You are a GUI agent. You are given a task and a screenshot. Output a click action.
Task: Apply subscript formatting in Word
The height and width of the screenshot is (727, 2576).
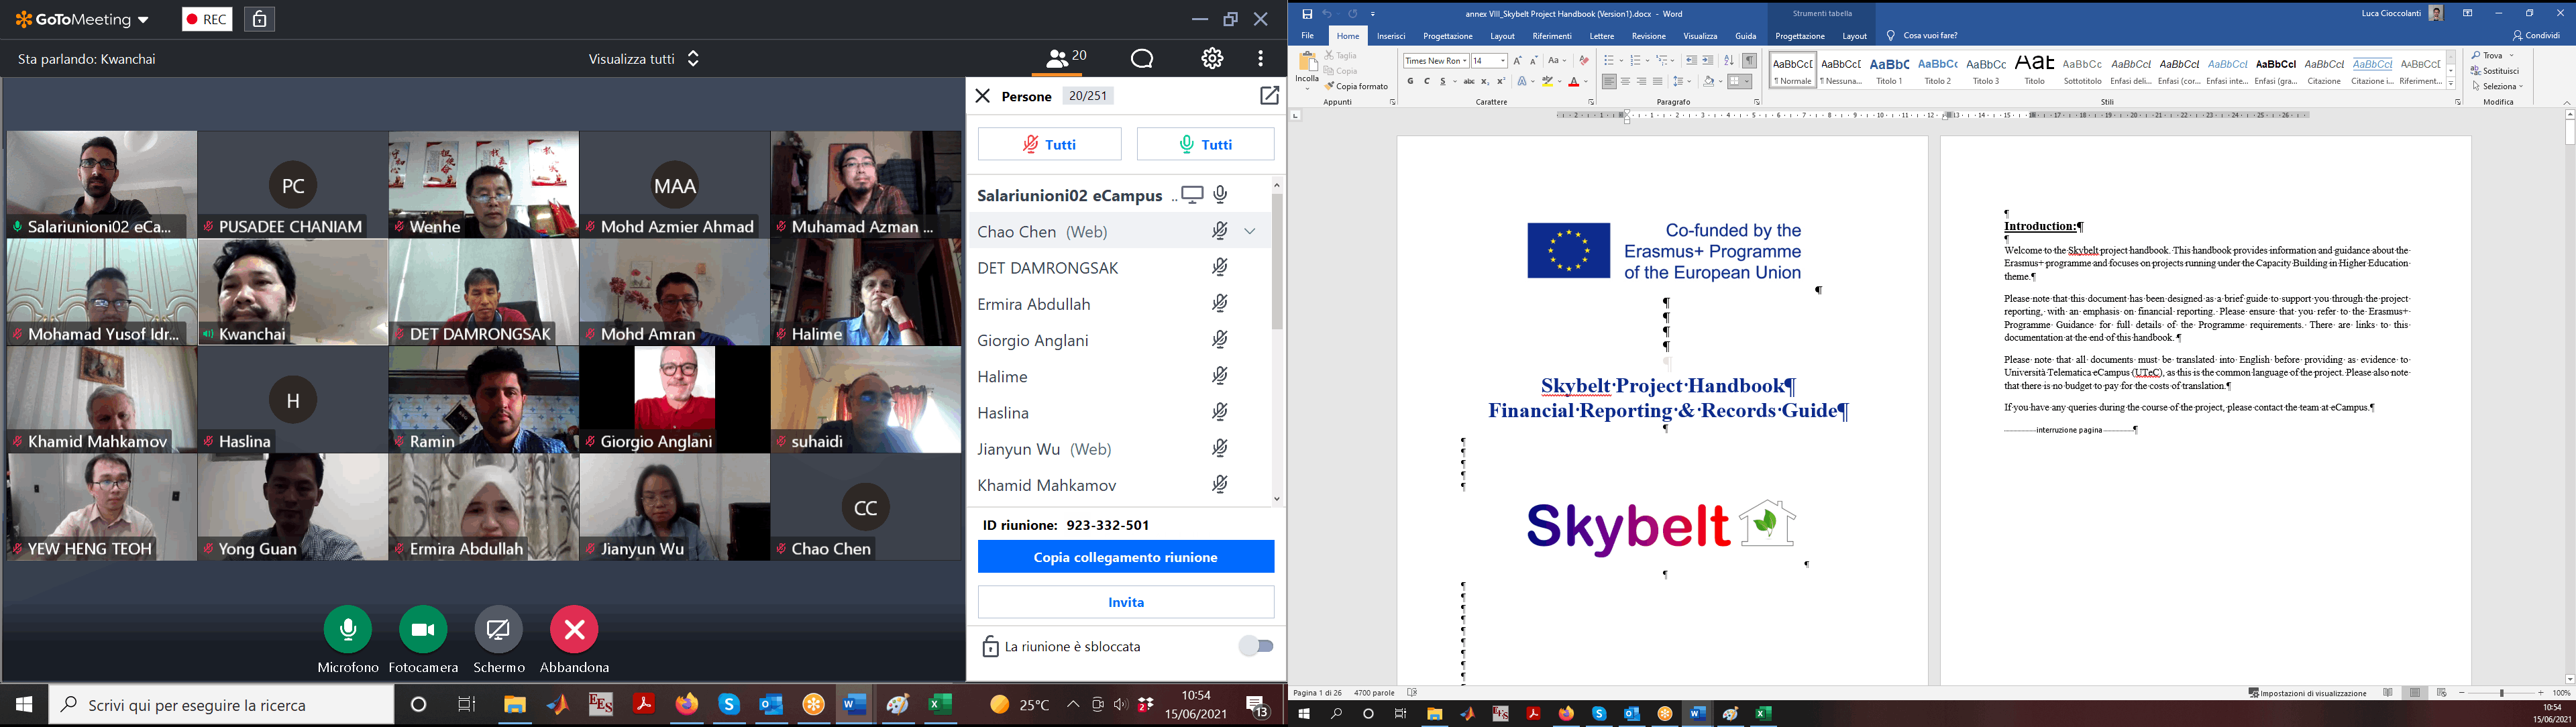pos(1485,81)
